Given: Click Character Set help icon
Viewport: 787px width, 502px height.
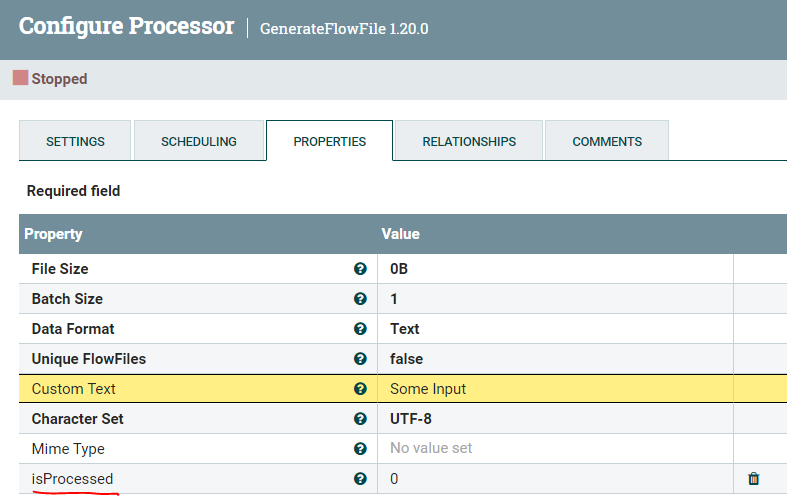Looking at the screenshot, I should click(360, 419).
